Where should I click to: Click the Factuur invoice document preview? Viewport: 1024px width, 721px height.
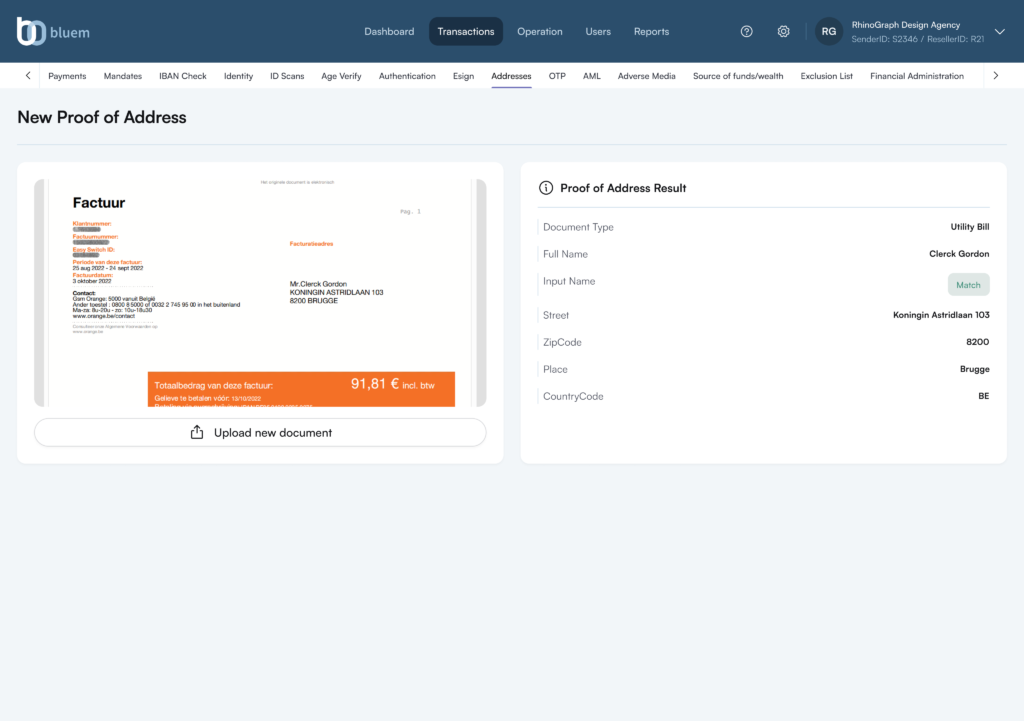260,293
